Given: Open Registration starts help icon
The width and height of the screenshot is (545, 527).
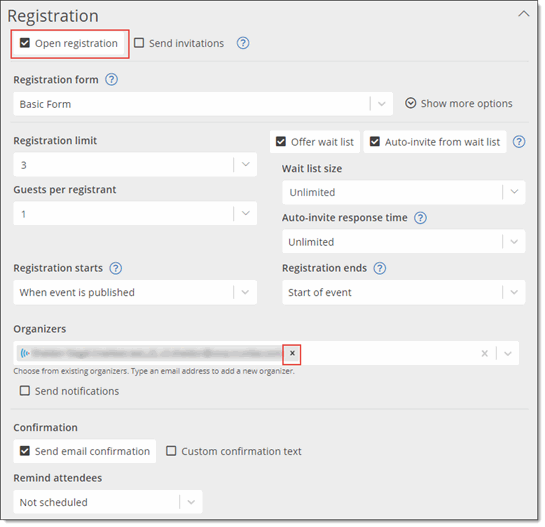Looking at the screenshot, I should click(115, 268).
